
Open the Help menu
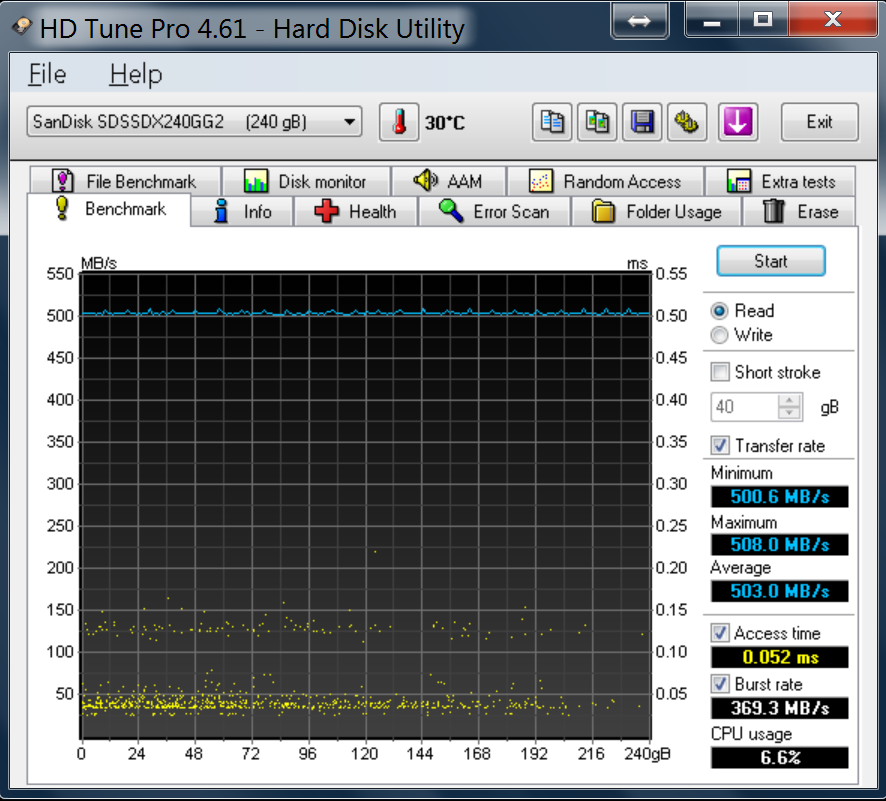click(136, 74)
